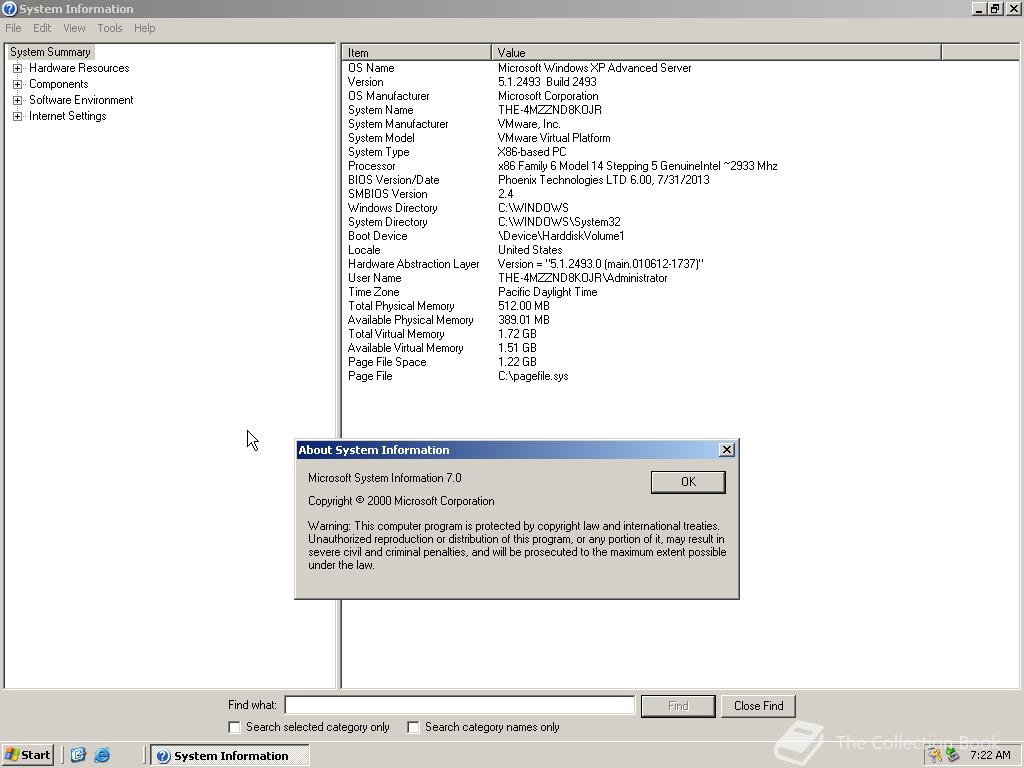Select Components label in tree

[59, 84]
